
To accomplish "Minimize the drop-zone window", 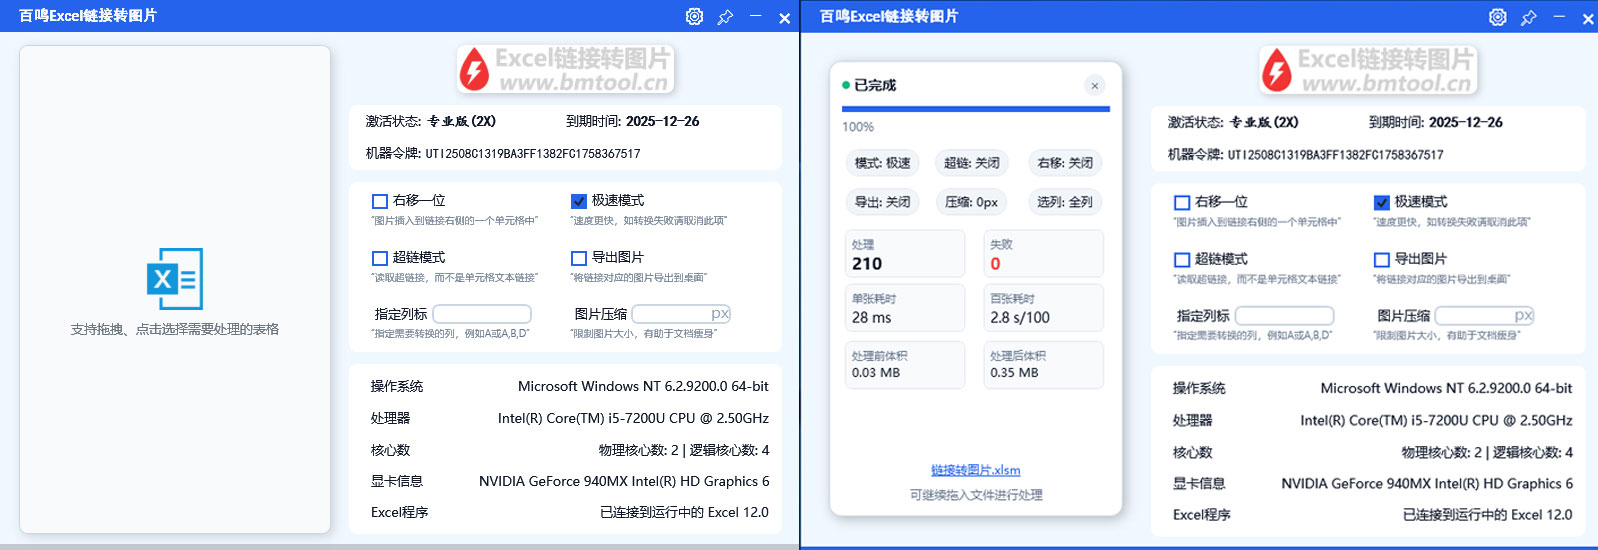I will [755, 16].
